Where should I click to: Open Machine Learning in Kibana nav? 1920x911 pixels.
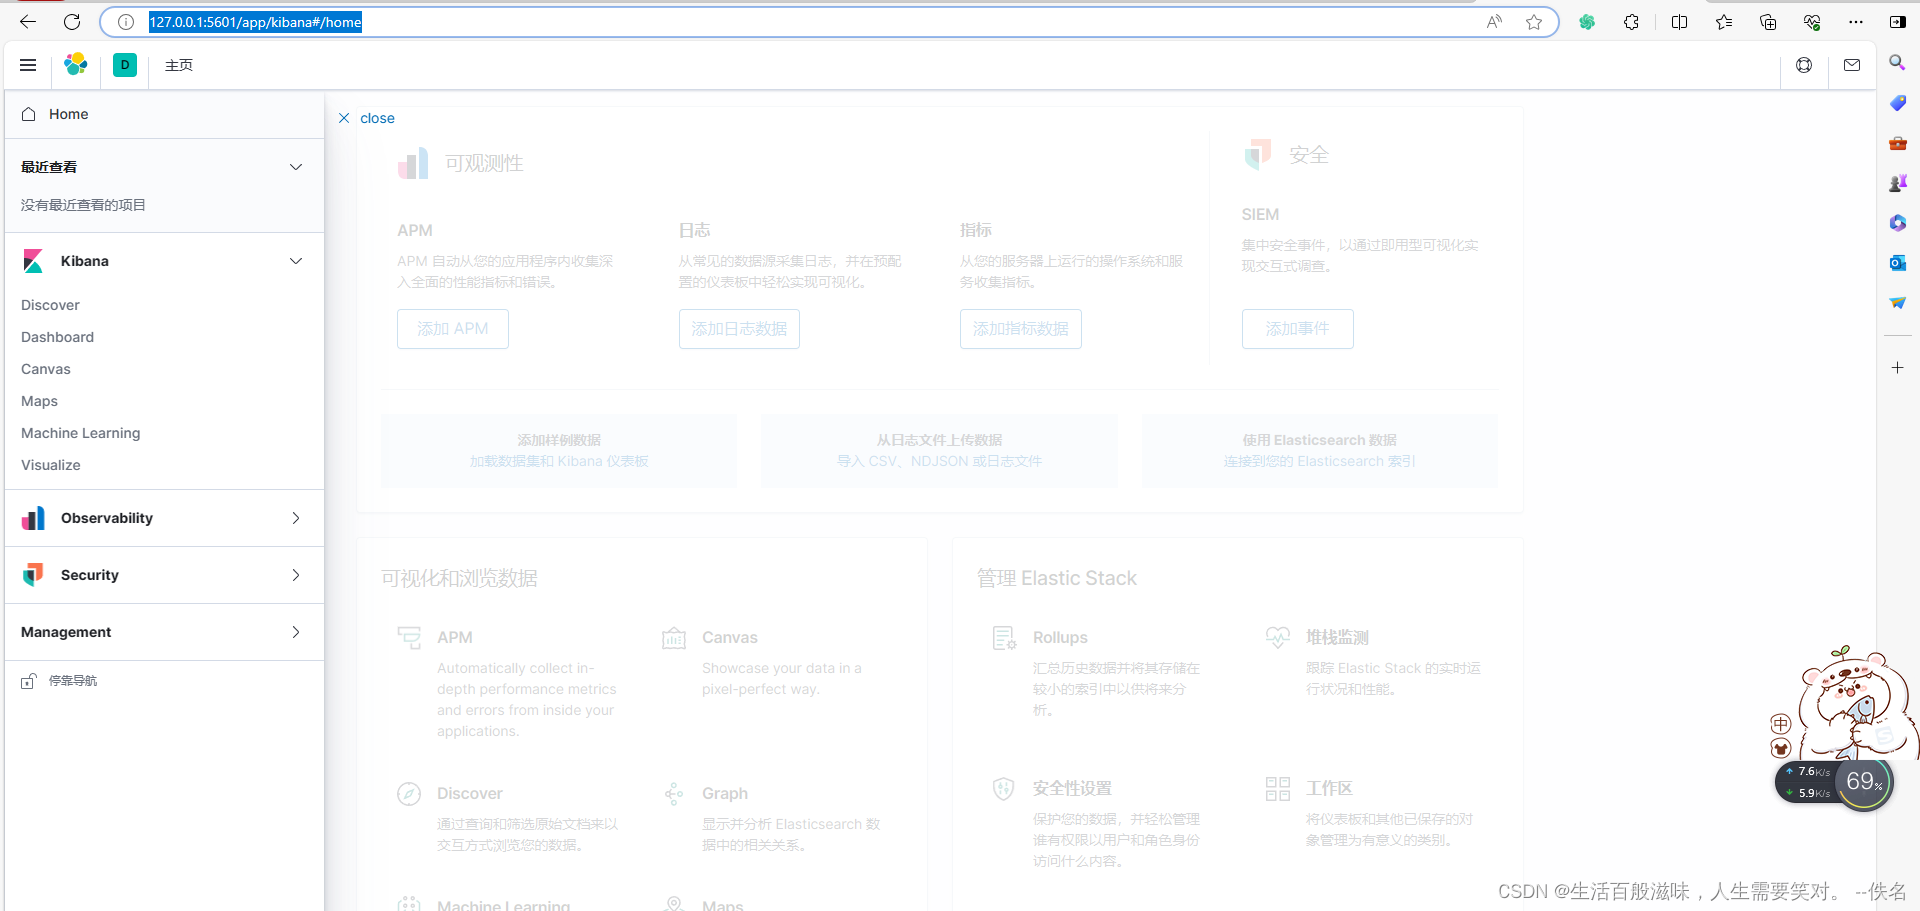coord(81,433)
